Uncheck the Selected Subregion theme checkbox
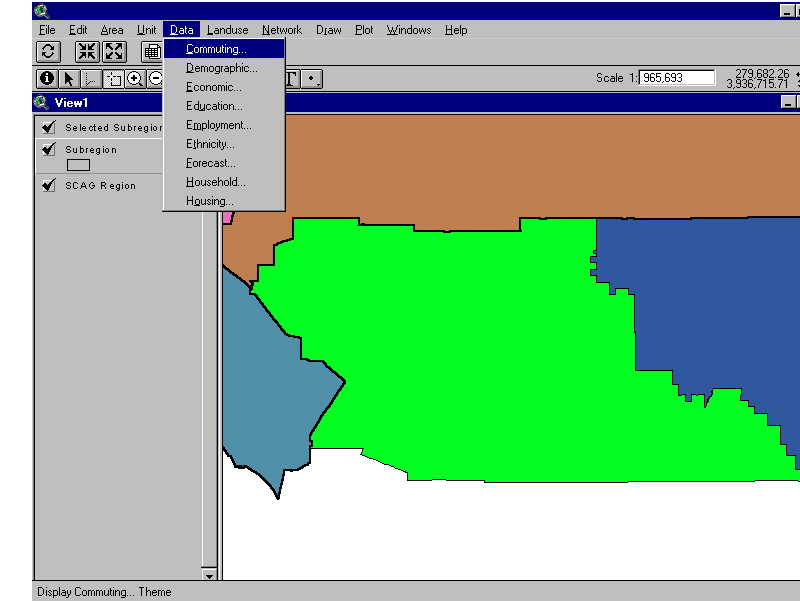 click(48, 127)
